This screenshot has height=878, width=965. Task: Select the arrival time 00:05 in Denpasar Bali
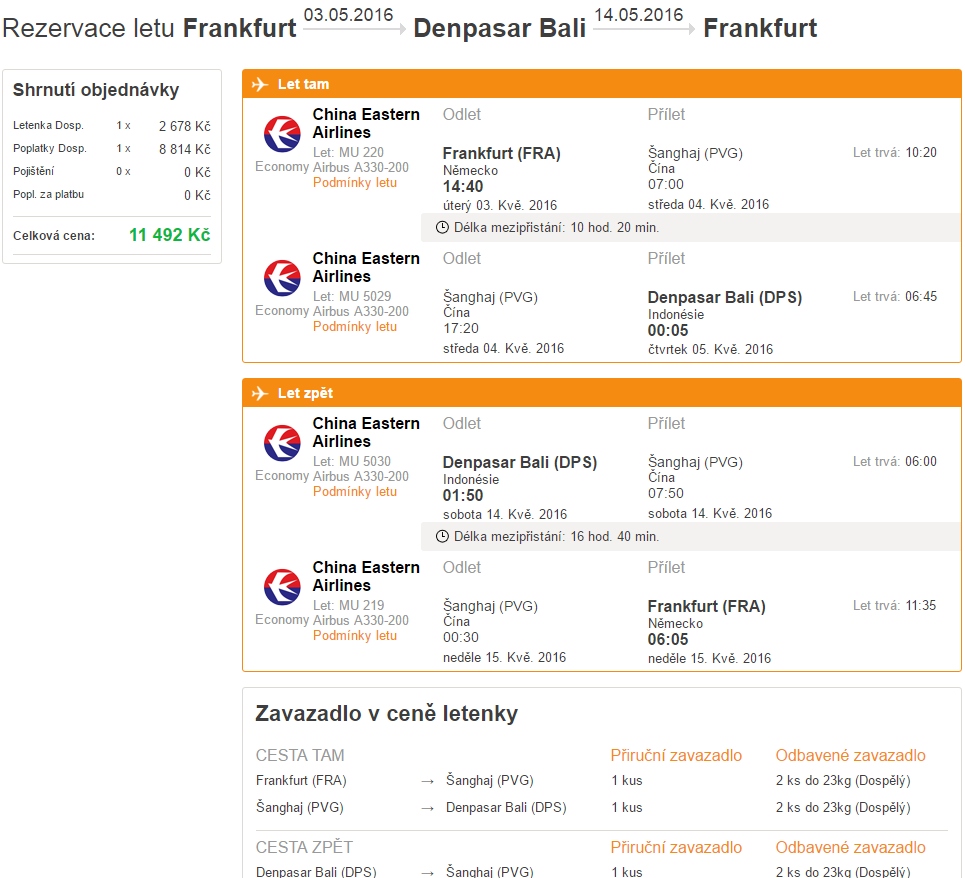pyautogui.click(x=668, y=330)
